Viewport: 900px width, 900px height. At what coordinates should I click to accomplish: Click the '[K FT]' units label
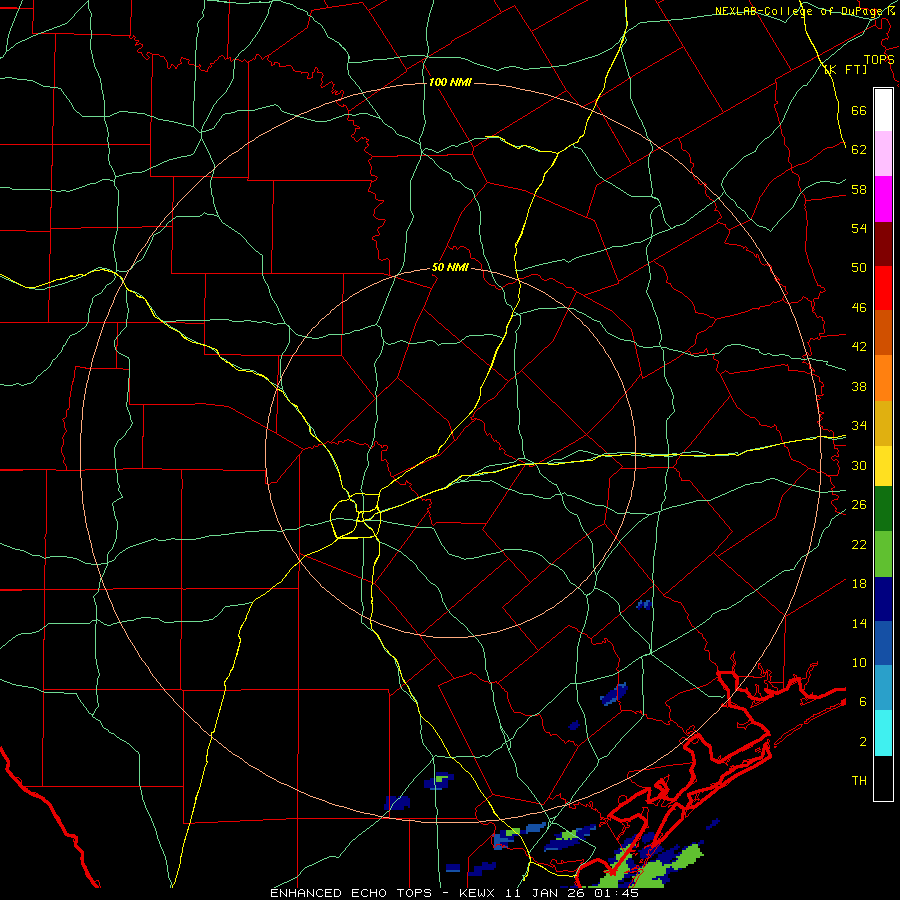click(x=845, y=69)
